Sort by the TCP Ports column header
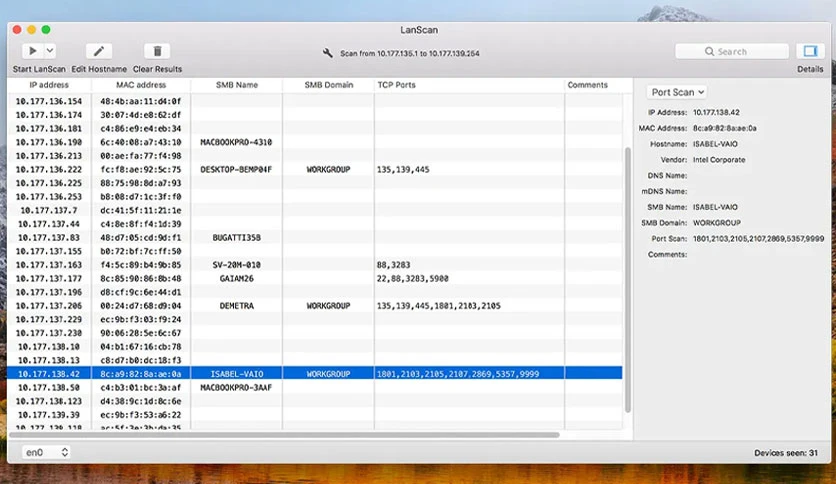This screenshot has height=484, width=836. [x=469, y=85]
